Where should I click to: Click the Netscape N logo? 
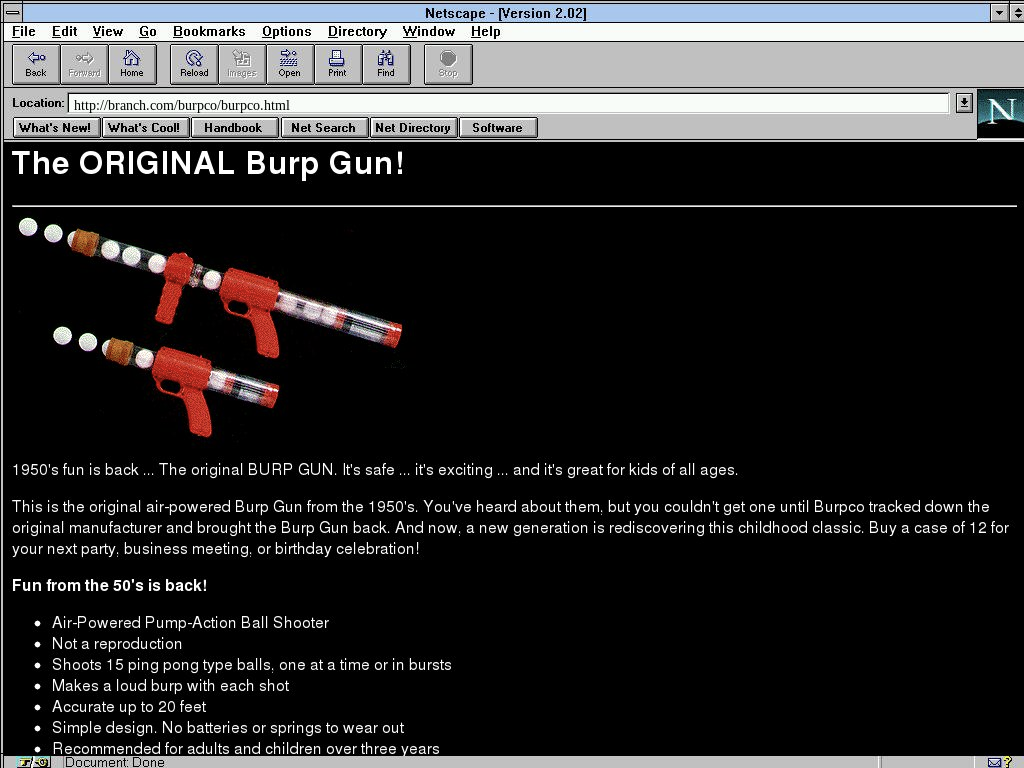click(x=1000, y=113)
